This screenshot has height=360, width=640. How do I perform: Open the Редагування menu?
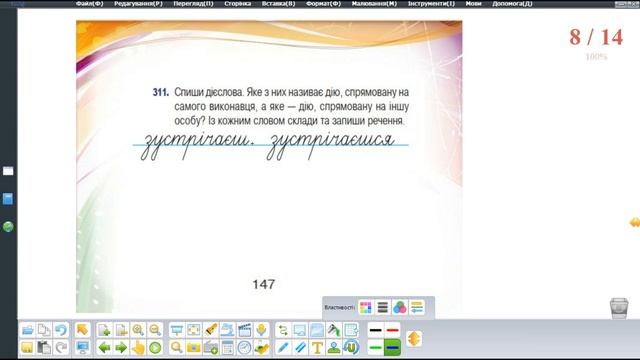pos(138,4)
